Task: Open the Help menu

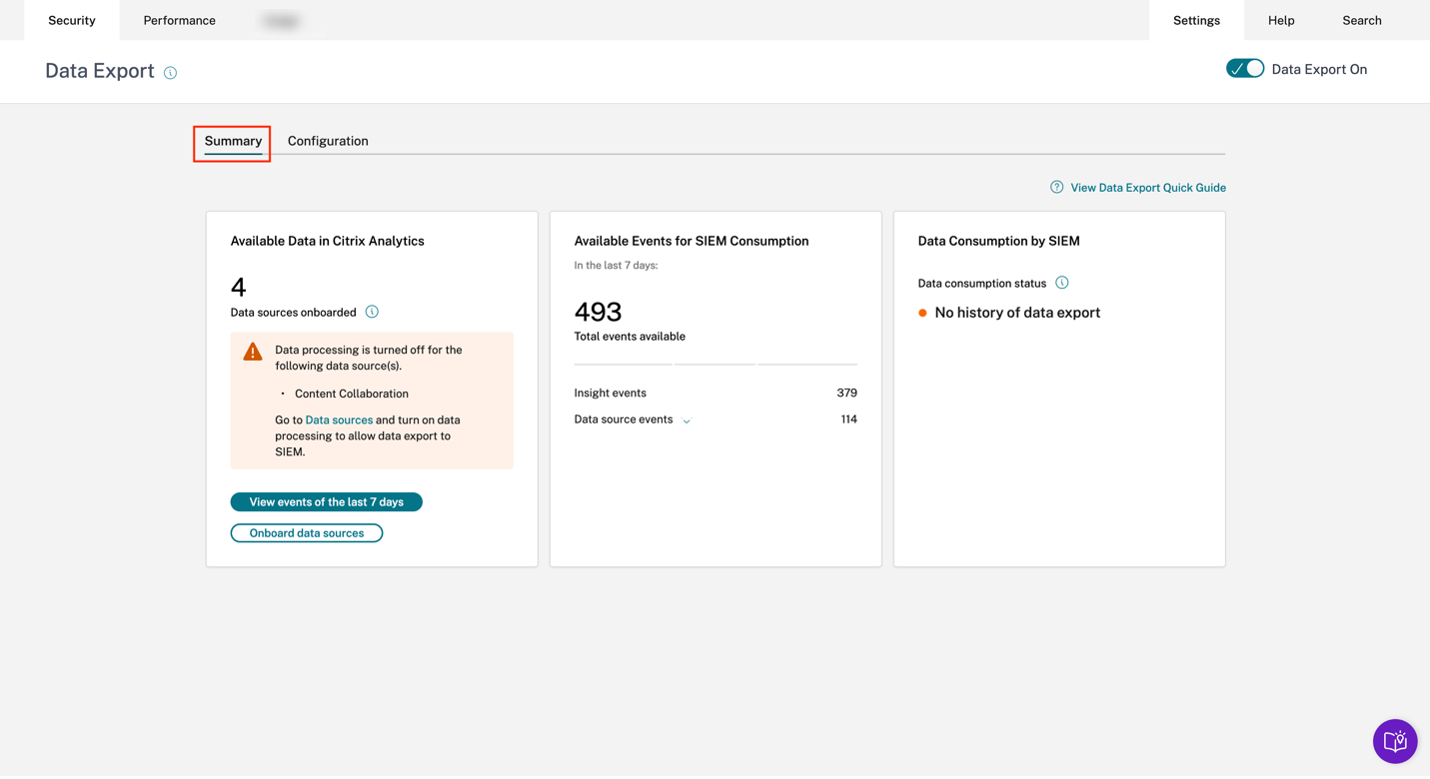Action: coord(1281,20)
